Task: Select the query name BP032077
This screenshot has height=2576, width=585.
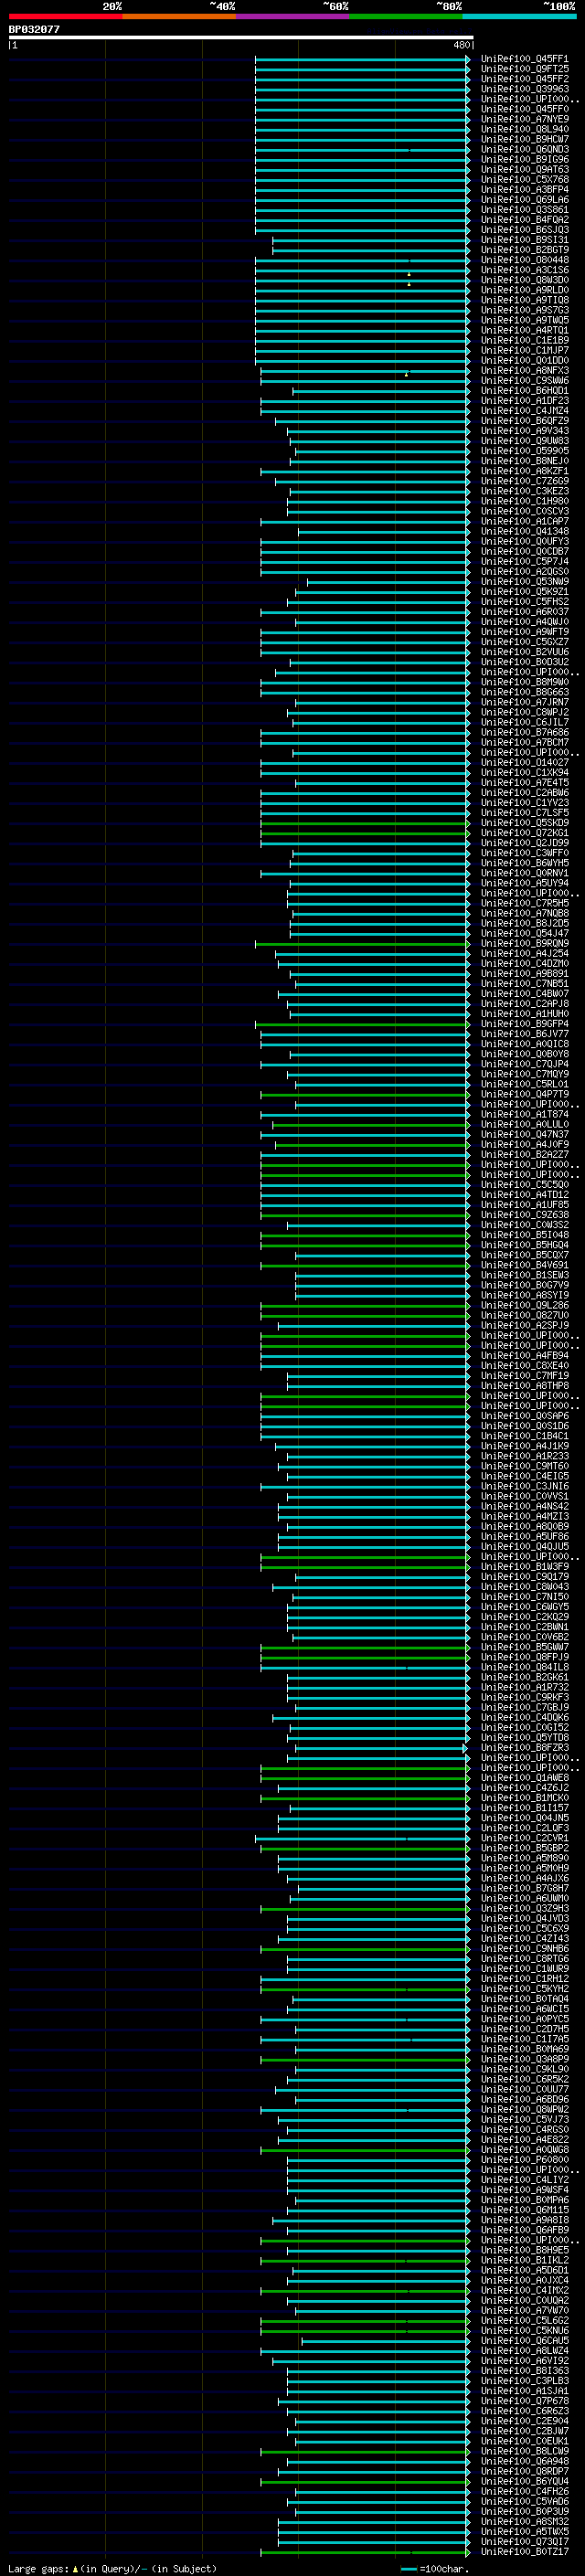Action: tap(34, 29)
